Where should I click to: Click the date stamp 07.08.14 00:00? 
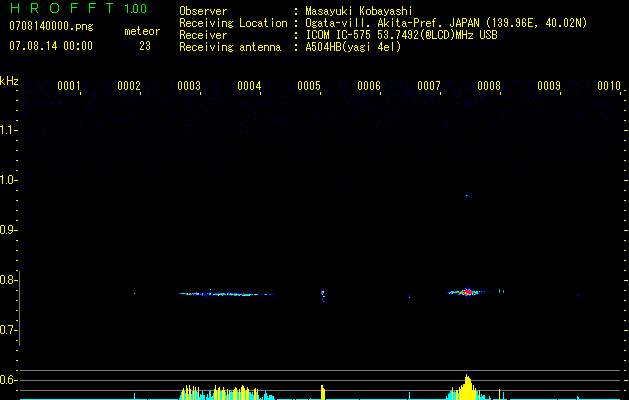coord(51,46)
